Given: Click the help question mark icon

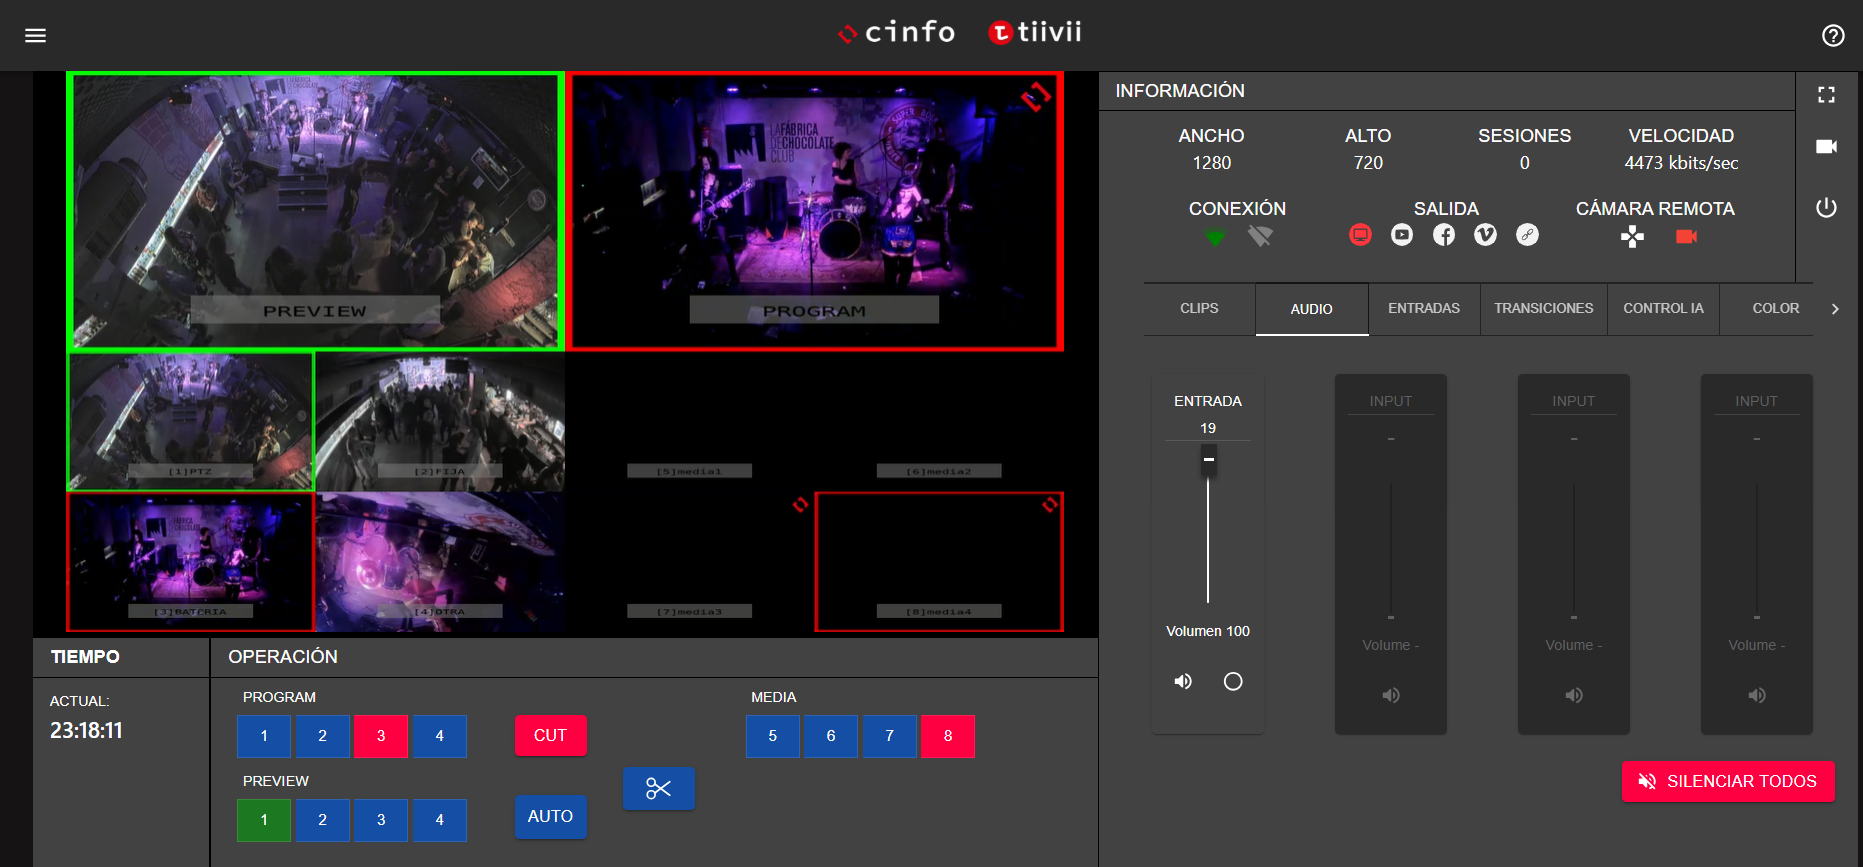Looking at the screenshot, I should [1832, 36].
